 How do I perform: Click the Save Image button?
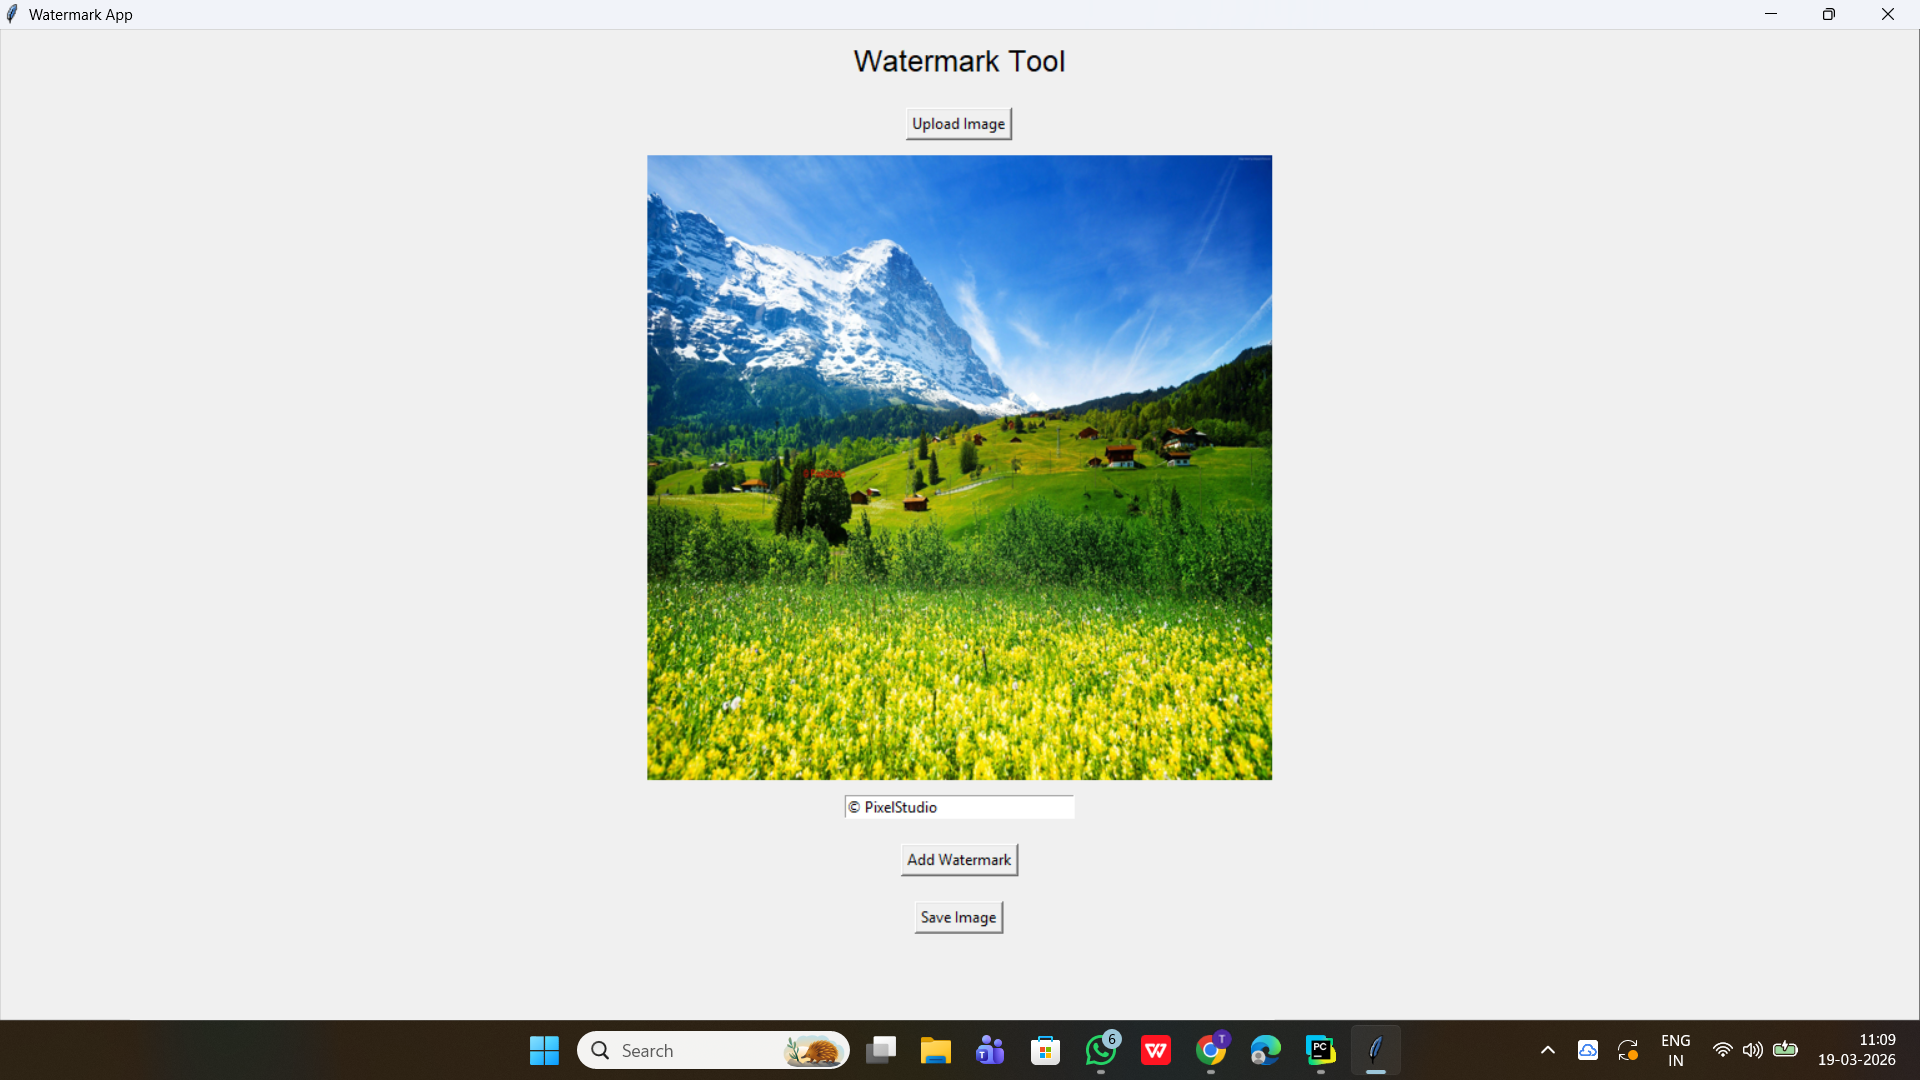coord(957,916)
